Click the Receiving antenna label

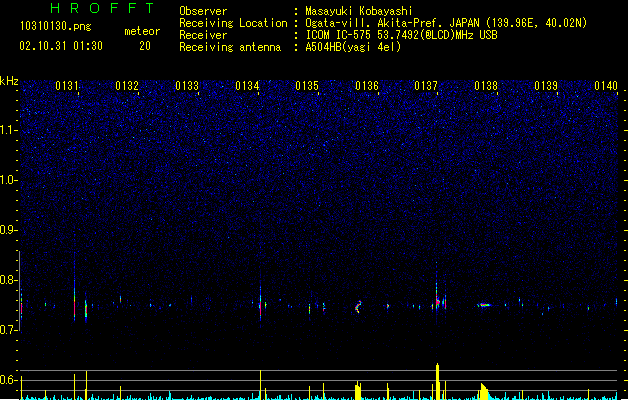point(230,47)
